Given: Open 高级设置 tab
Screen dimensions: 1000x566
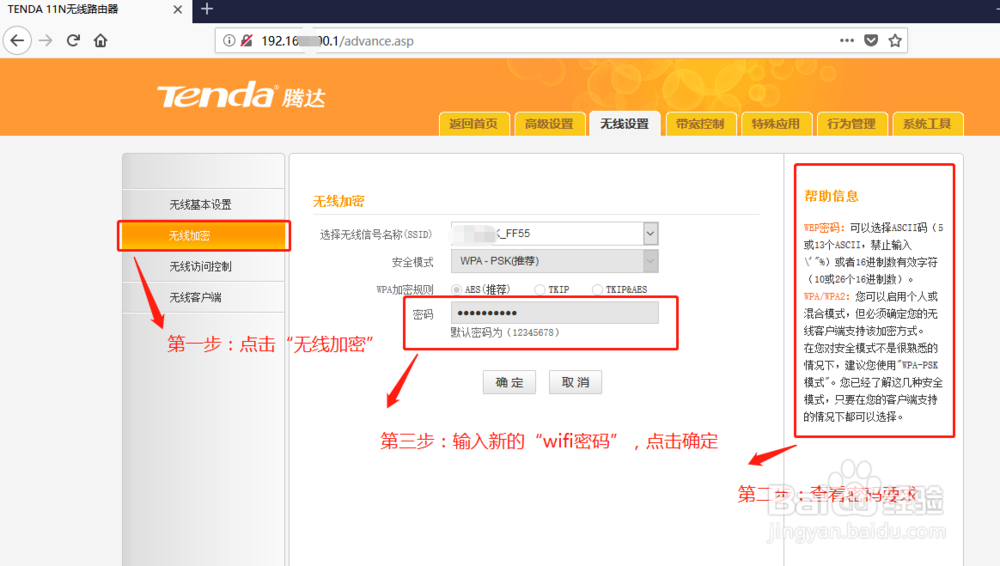Looking at the screenshot, I should (x=549, y=124).
